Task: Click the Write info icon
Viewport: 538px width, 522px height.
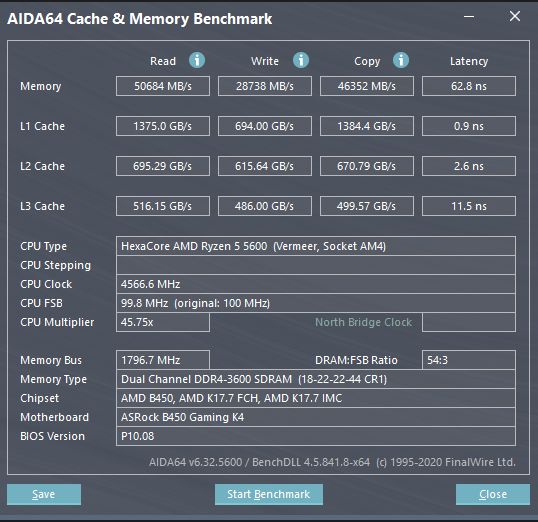Action: 301,60
